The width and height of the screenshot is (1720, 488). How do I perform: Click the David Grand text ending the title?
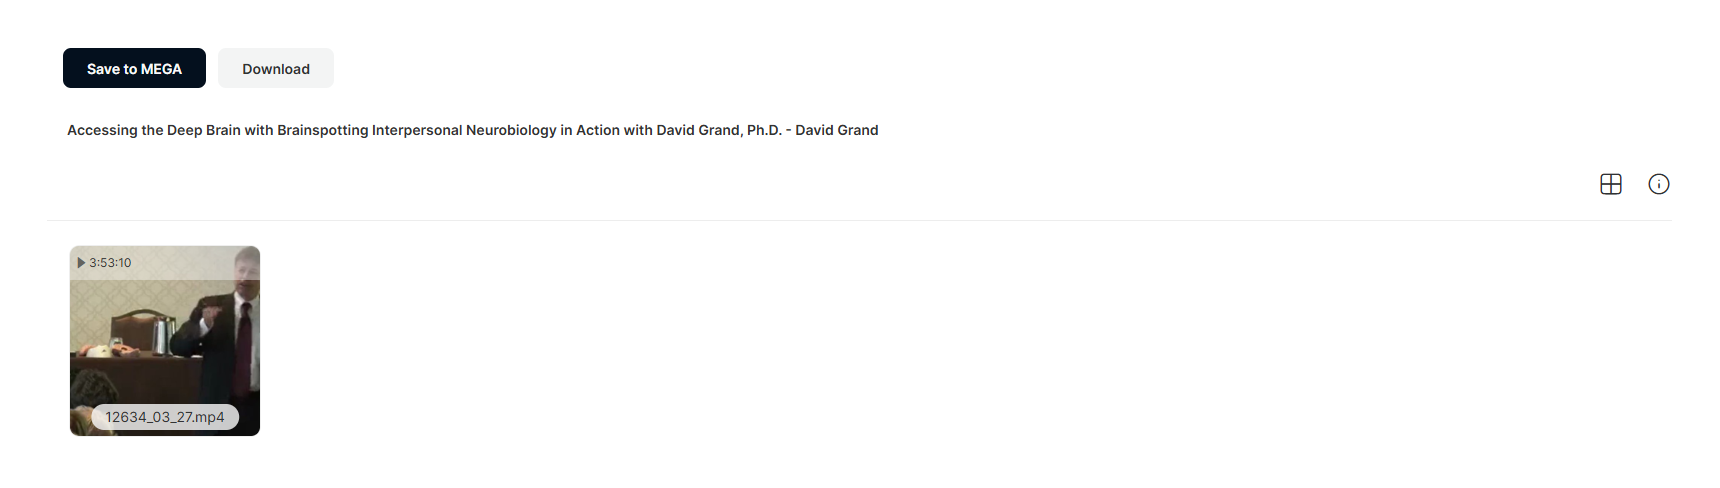pos(837,130)
